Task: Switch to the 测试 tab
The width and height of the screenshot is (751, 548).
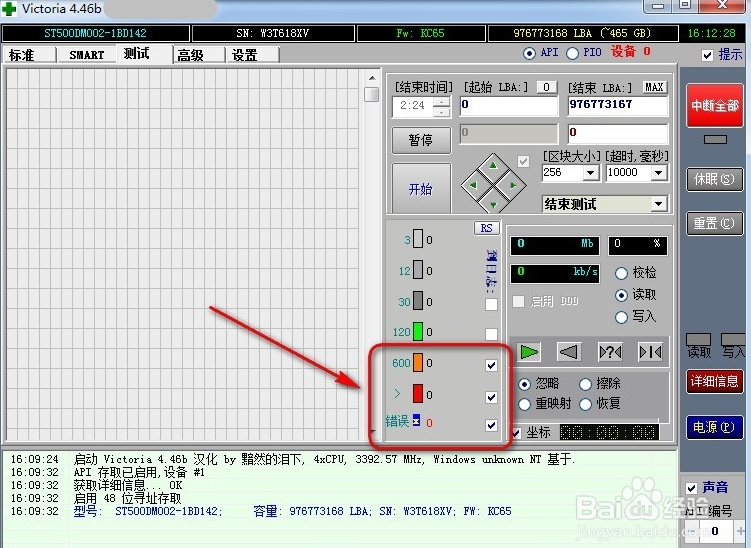Action: [144, 54]
